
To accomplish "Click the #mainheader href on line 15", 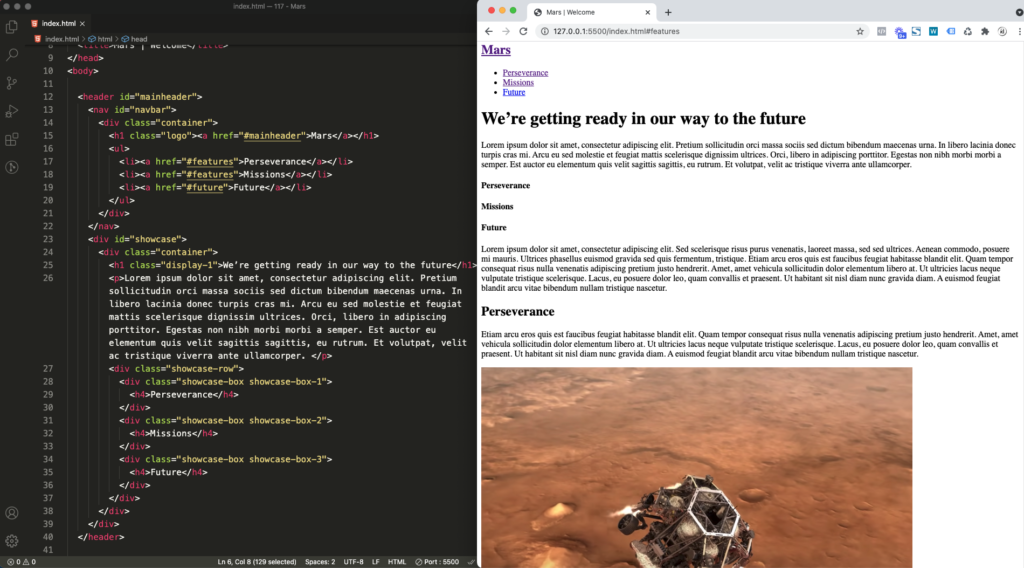I will tap(272, 136).
